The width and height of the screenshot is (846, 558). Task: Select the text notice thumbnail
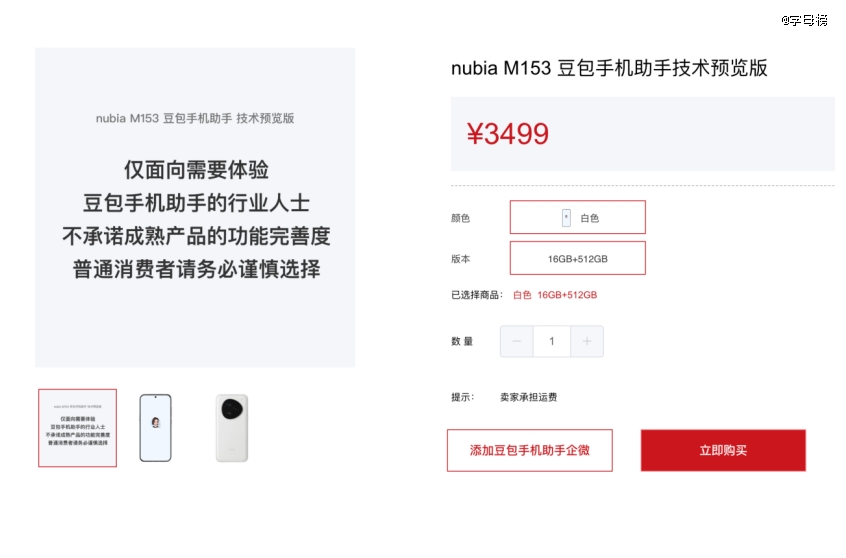pos(78,428)
